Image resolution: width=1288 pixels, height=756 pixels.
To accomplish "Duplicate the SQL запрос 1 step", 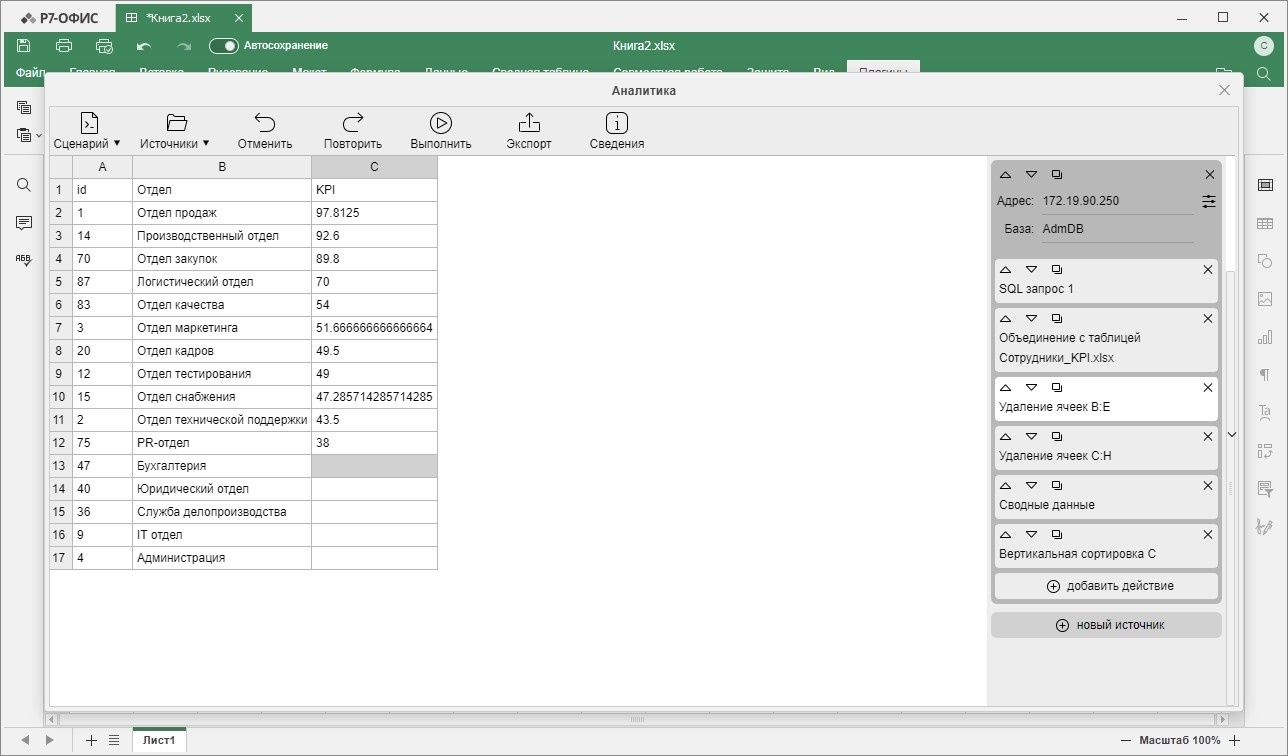I will click(1057, 270).
